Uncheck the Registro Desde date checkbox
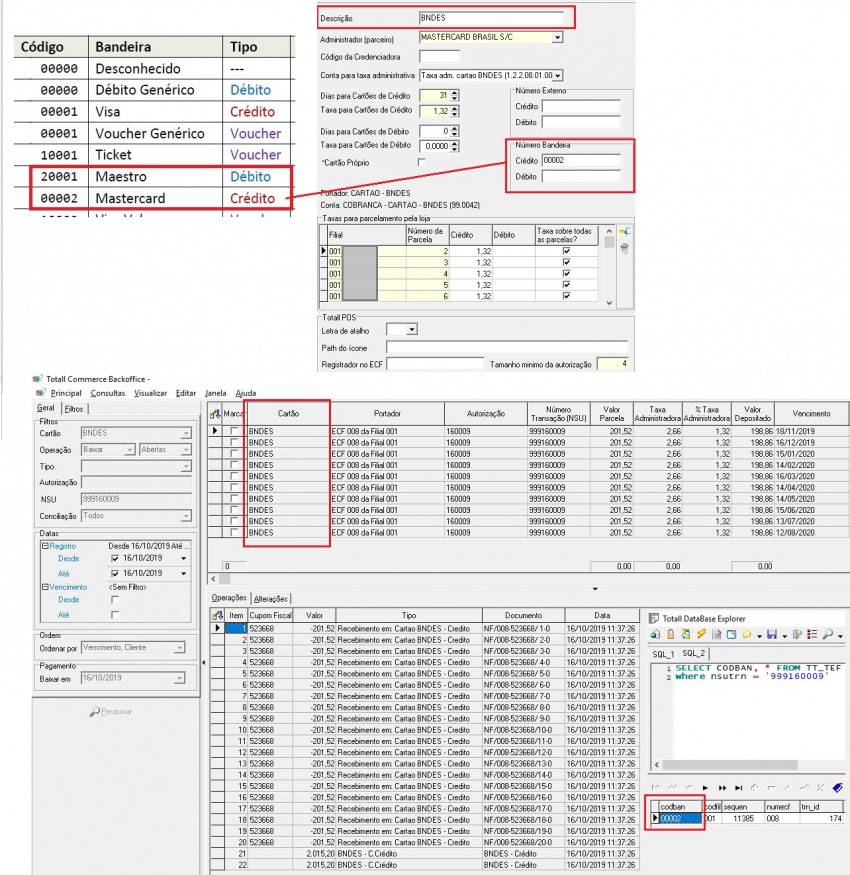The height and width of the screenshot is (875, 850). 114,558
